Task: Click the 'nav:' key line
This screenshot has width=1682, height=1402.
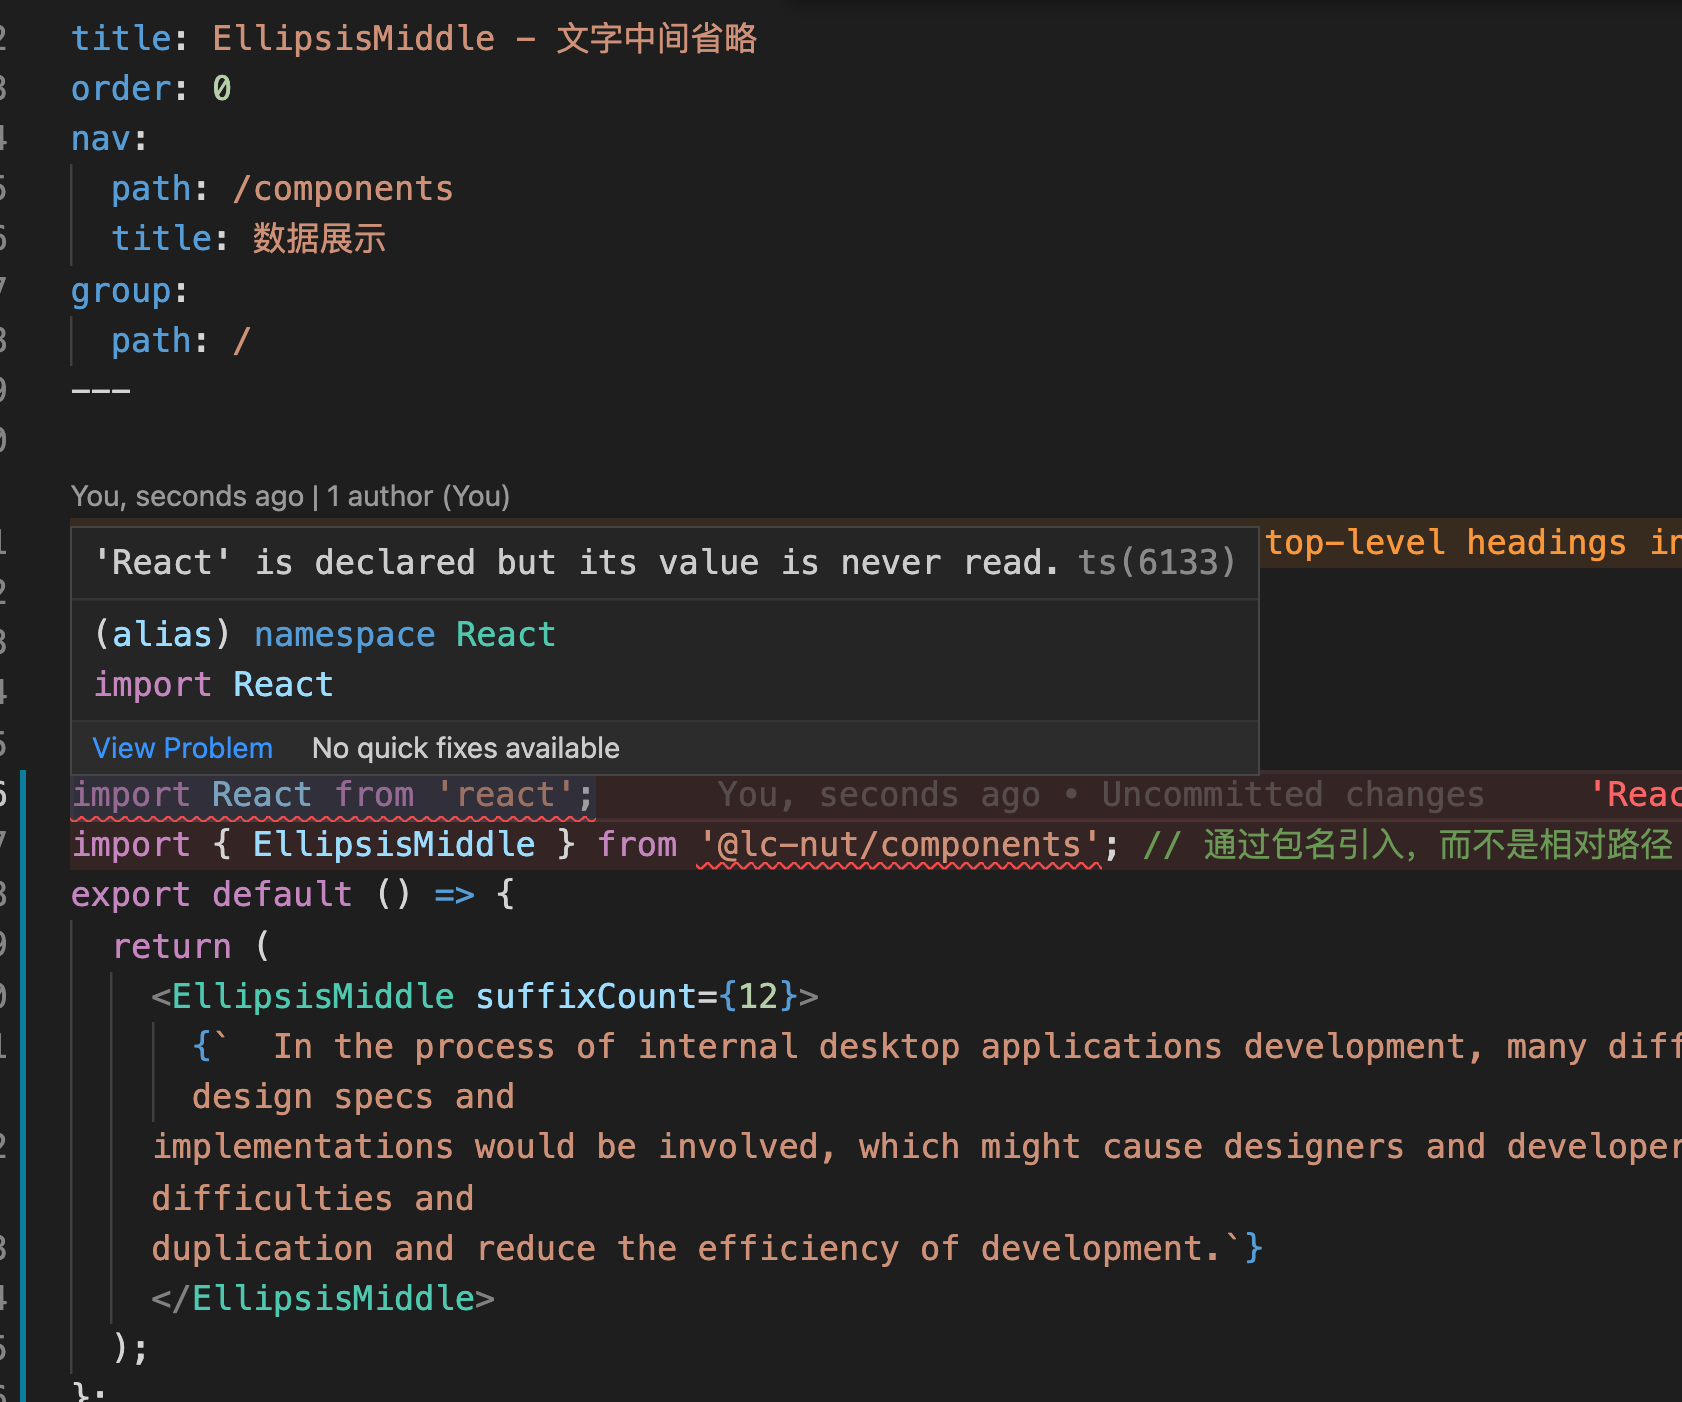Action: [x=110, y=138]
